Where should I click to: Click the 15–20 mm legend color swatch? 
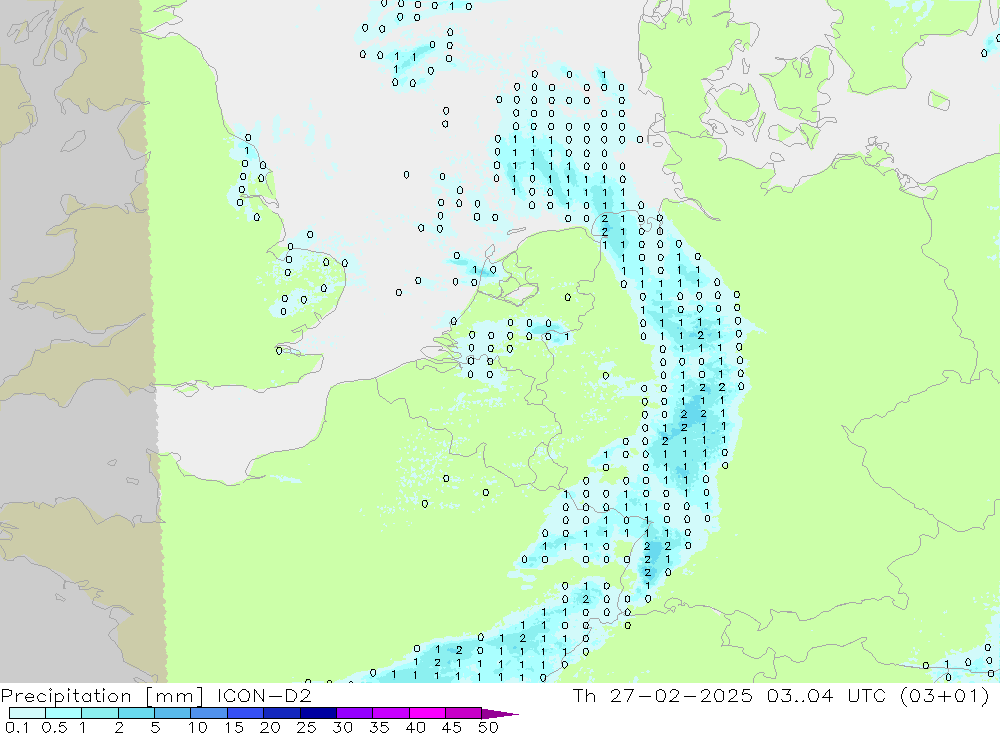(246, 713)
